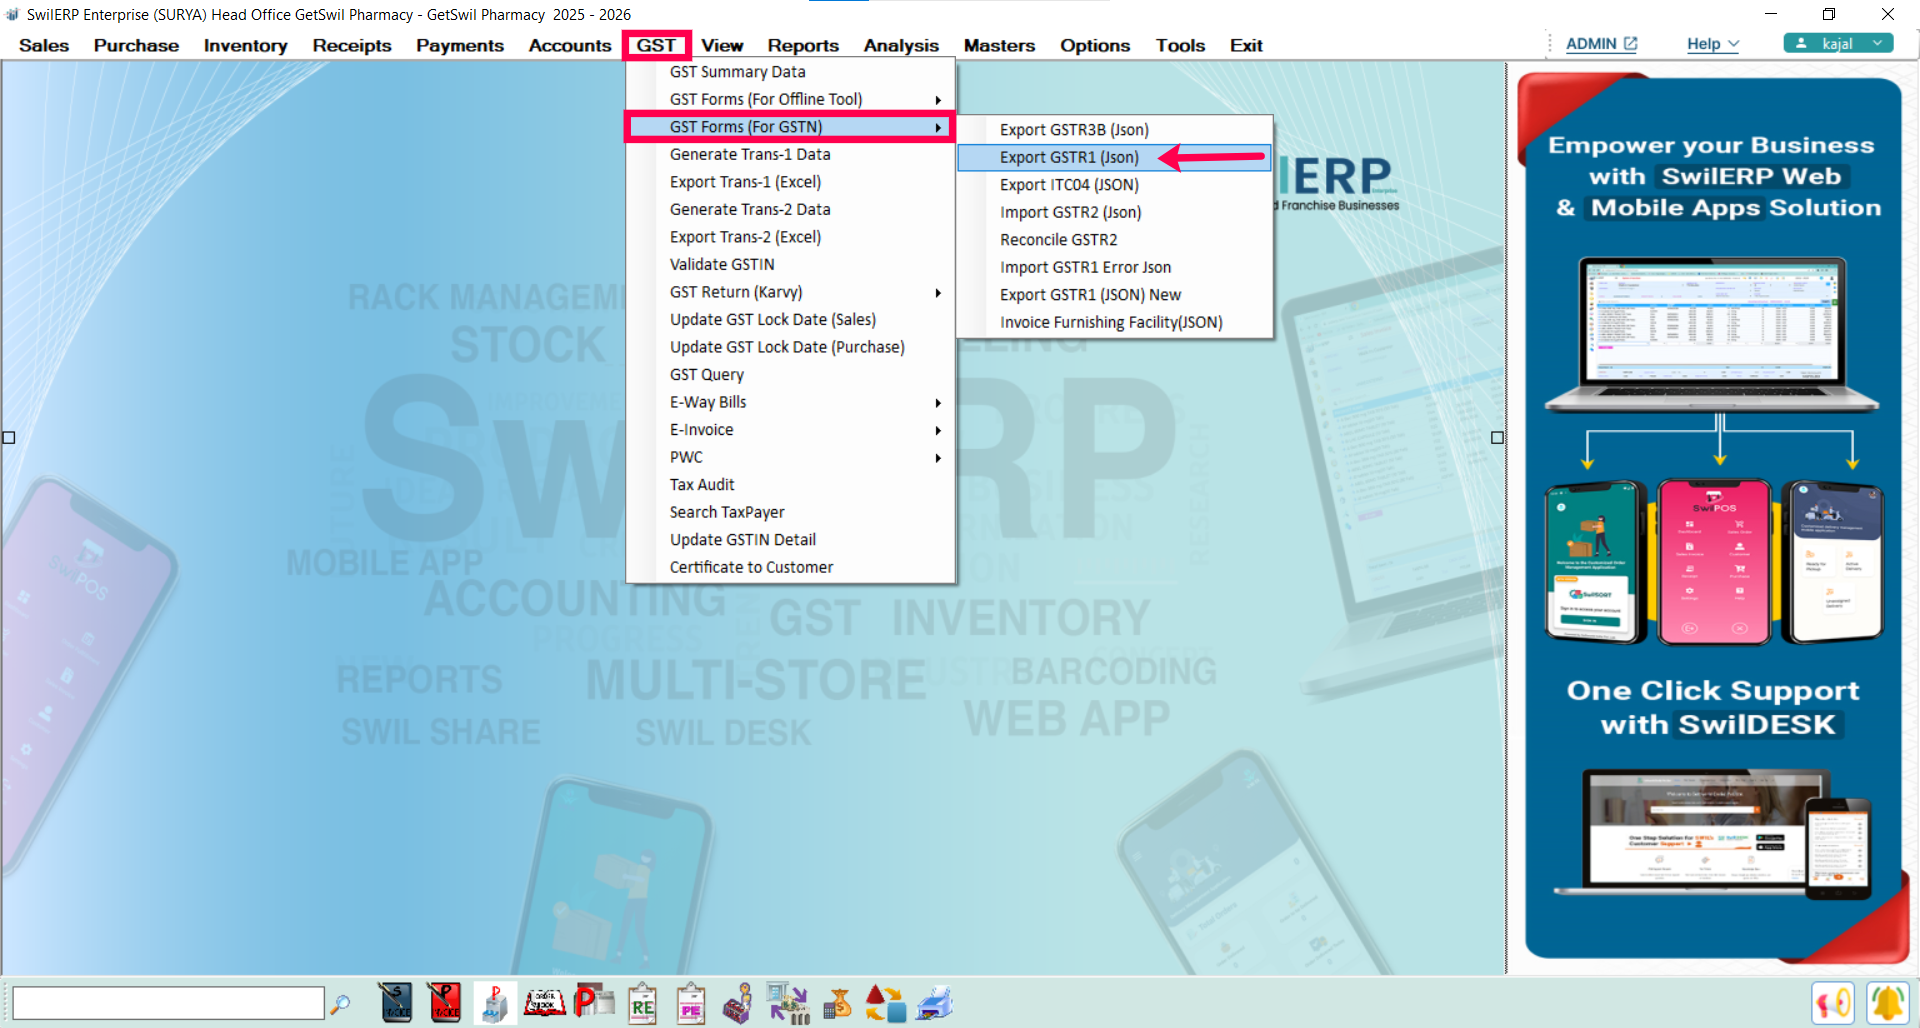Open the Payments menu
The image size is (1920, 1028).
click(x=460, y=45)
